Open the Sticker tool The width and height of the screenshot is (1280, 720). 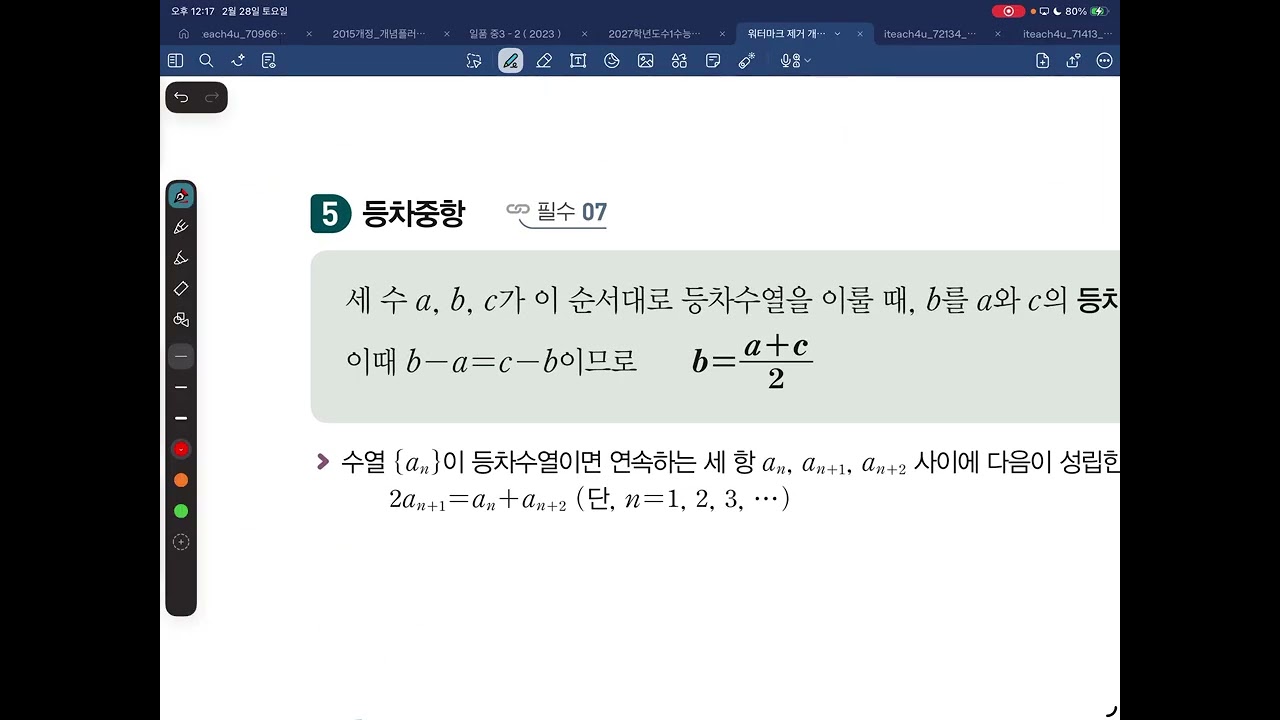612,61
